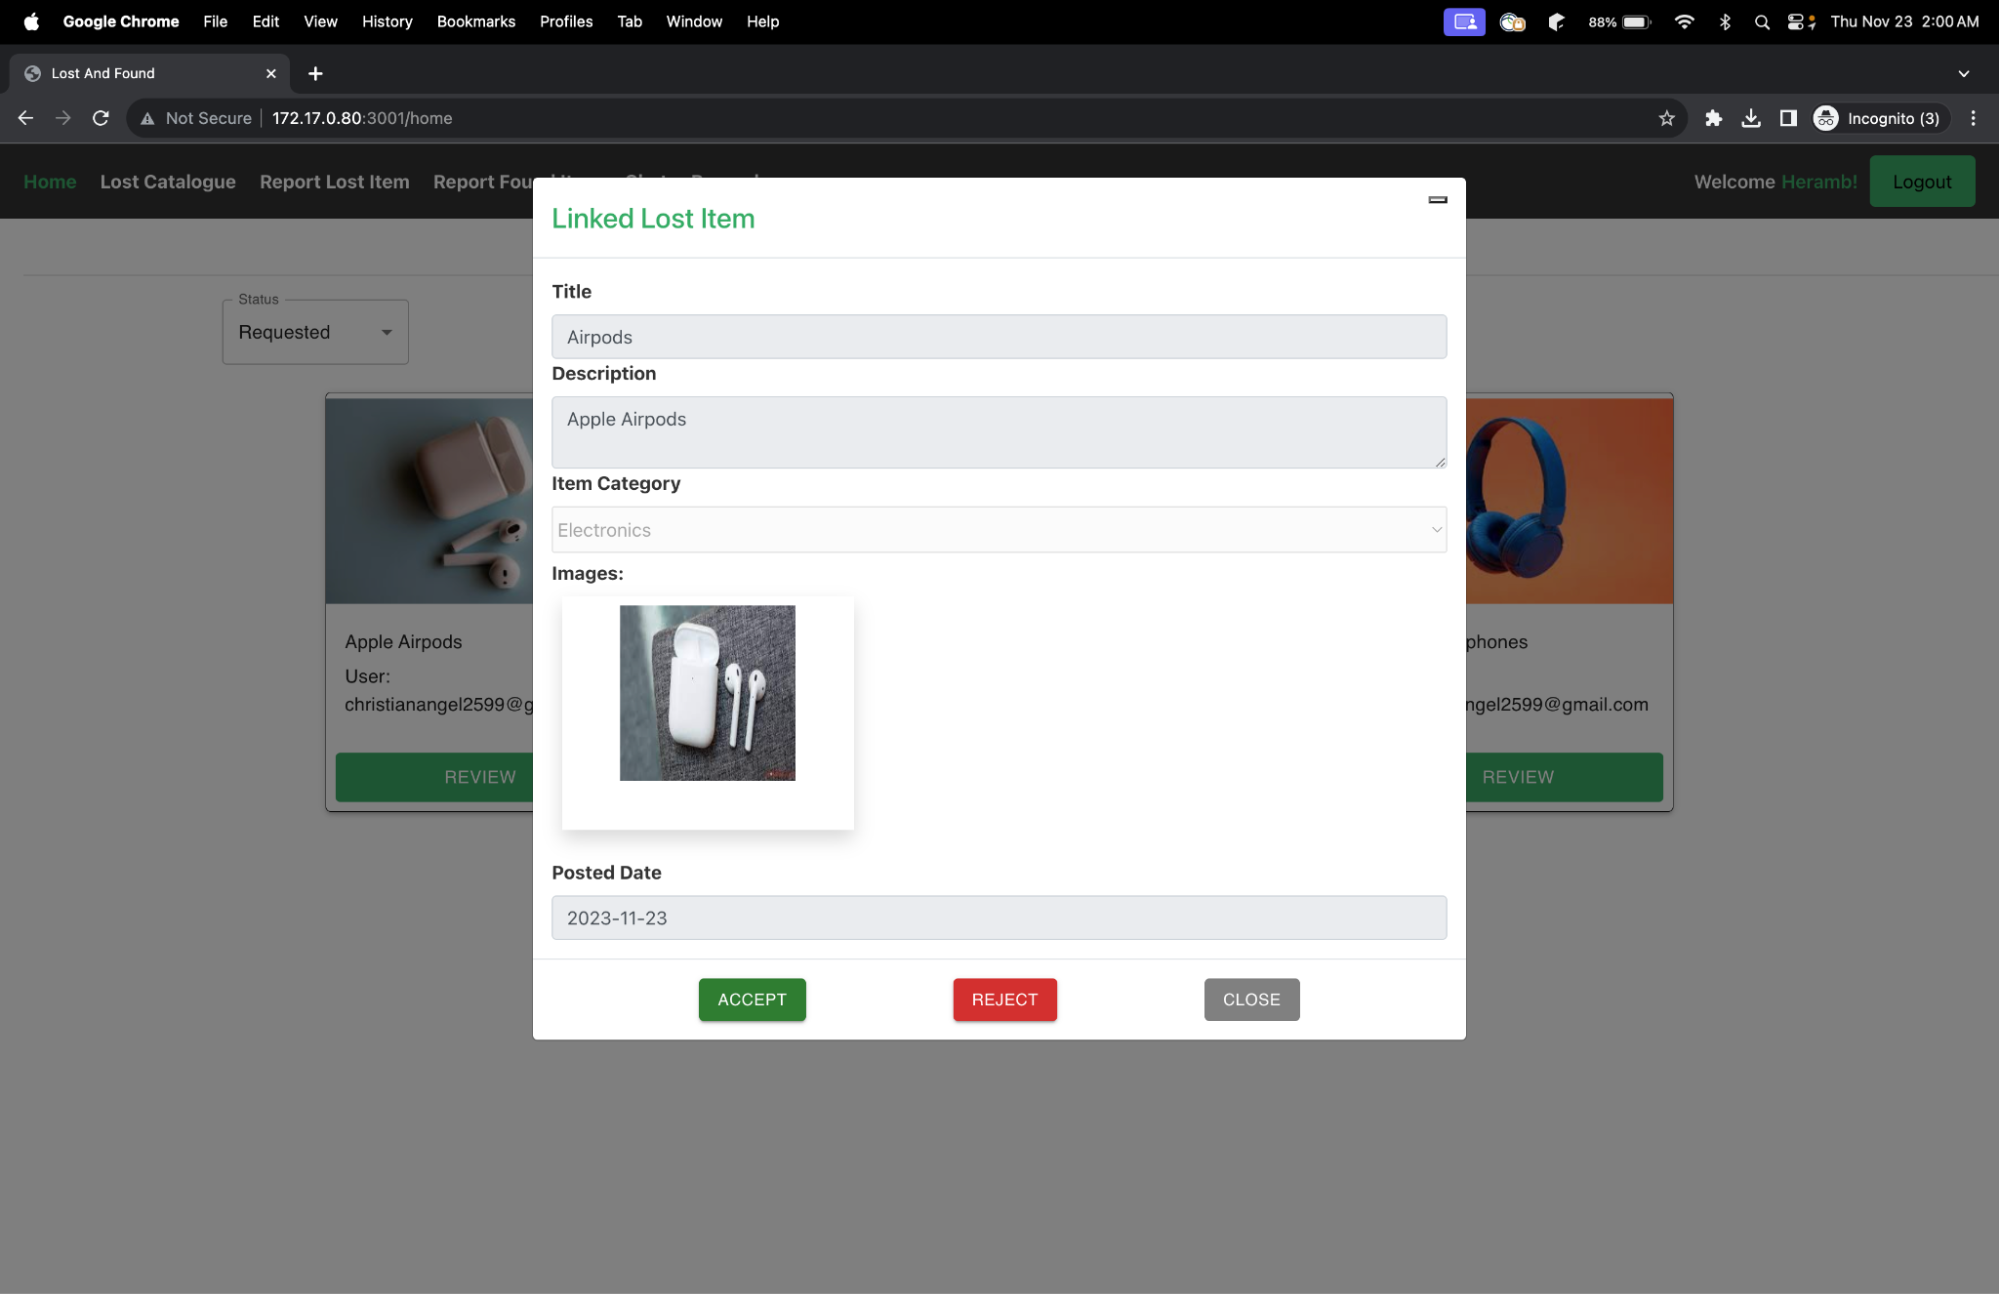Open Chrome three-dot menu
This screenshot has width=1999, height=1295.
click(x=1972, y=118)
